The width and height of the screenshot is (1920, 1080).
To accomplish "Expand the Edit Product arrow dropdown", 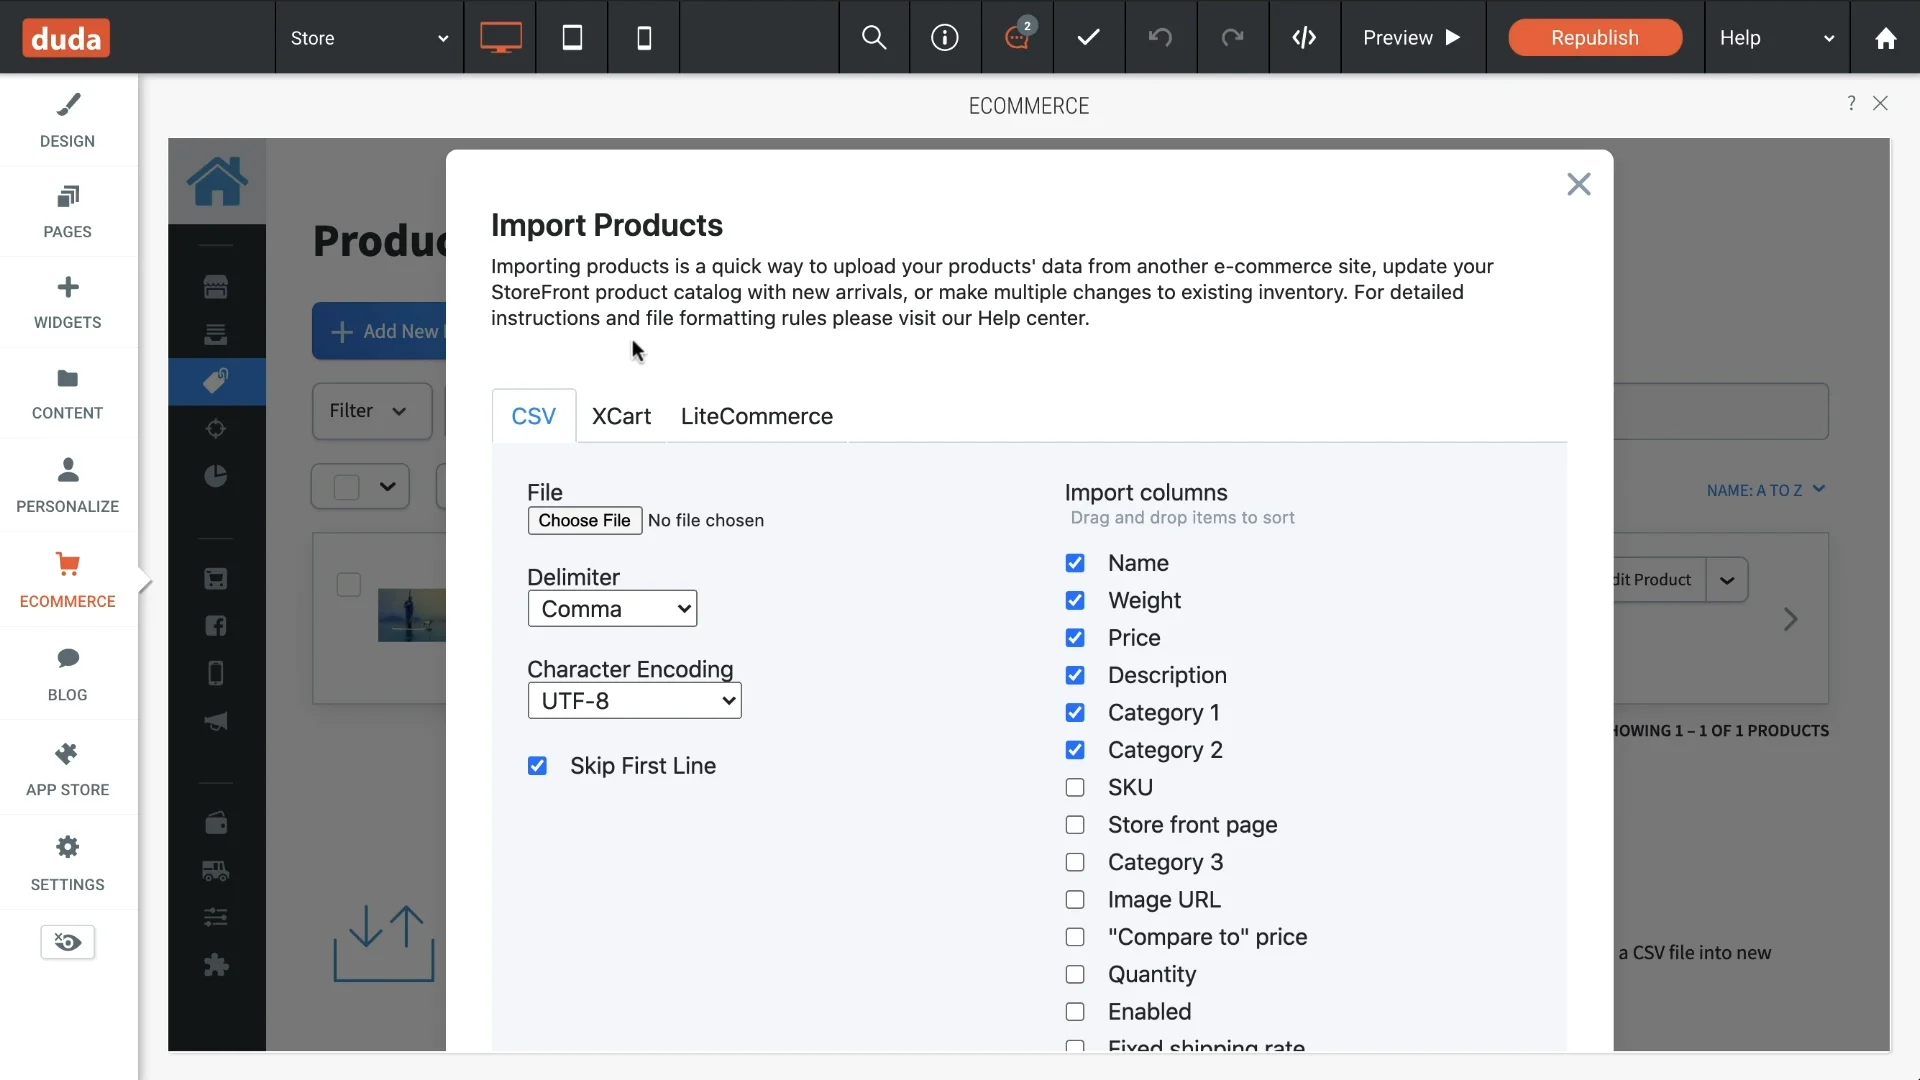I will (x=1727, y=580).
